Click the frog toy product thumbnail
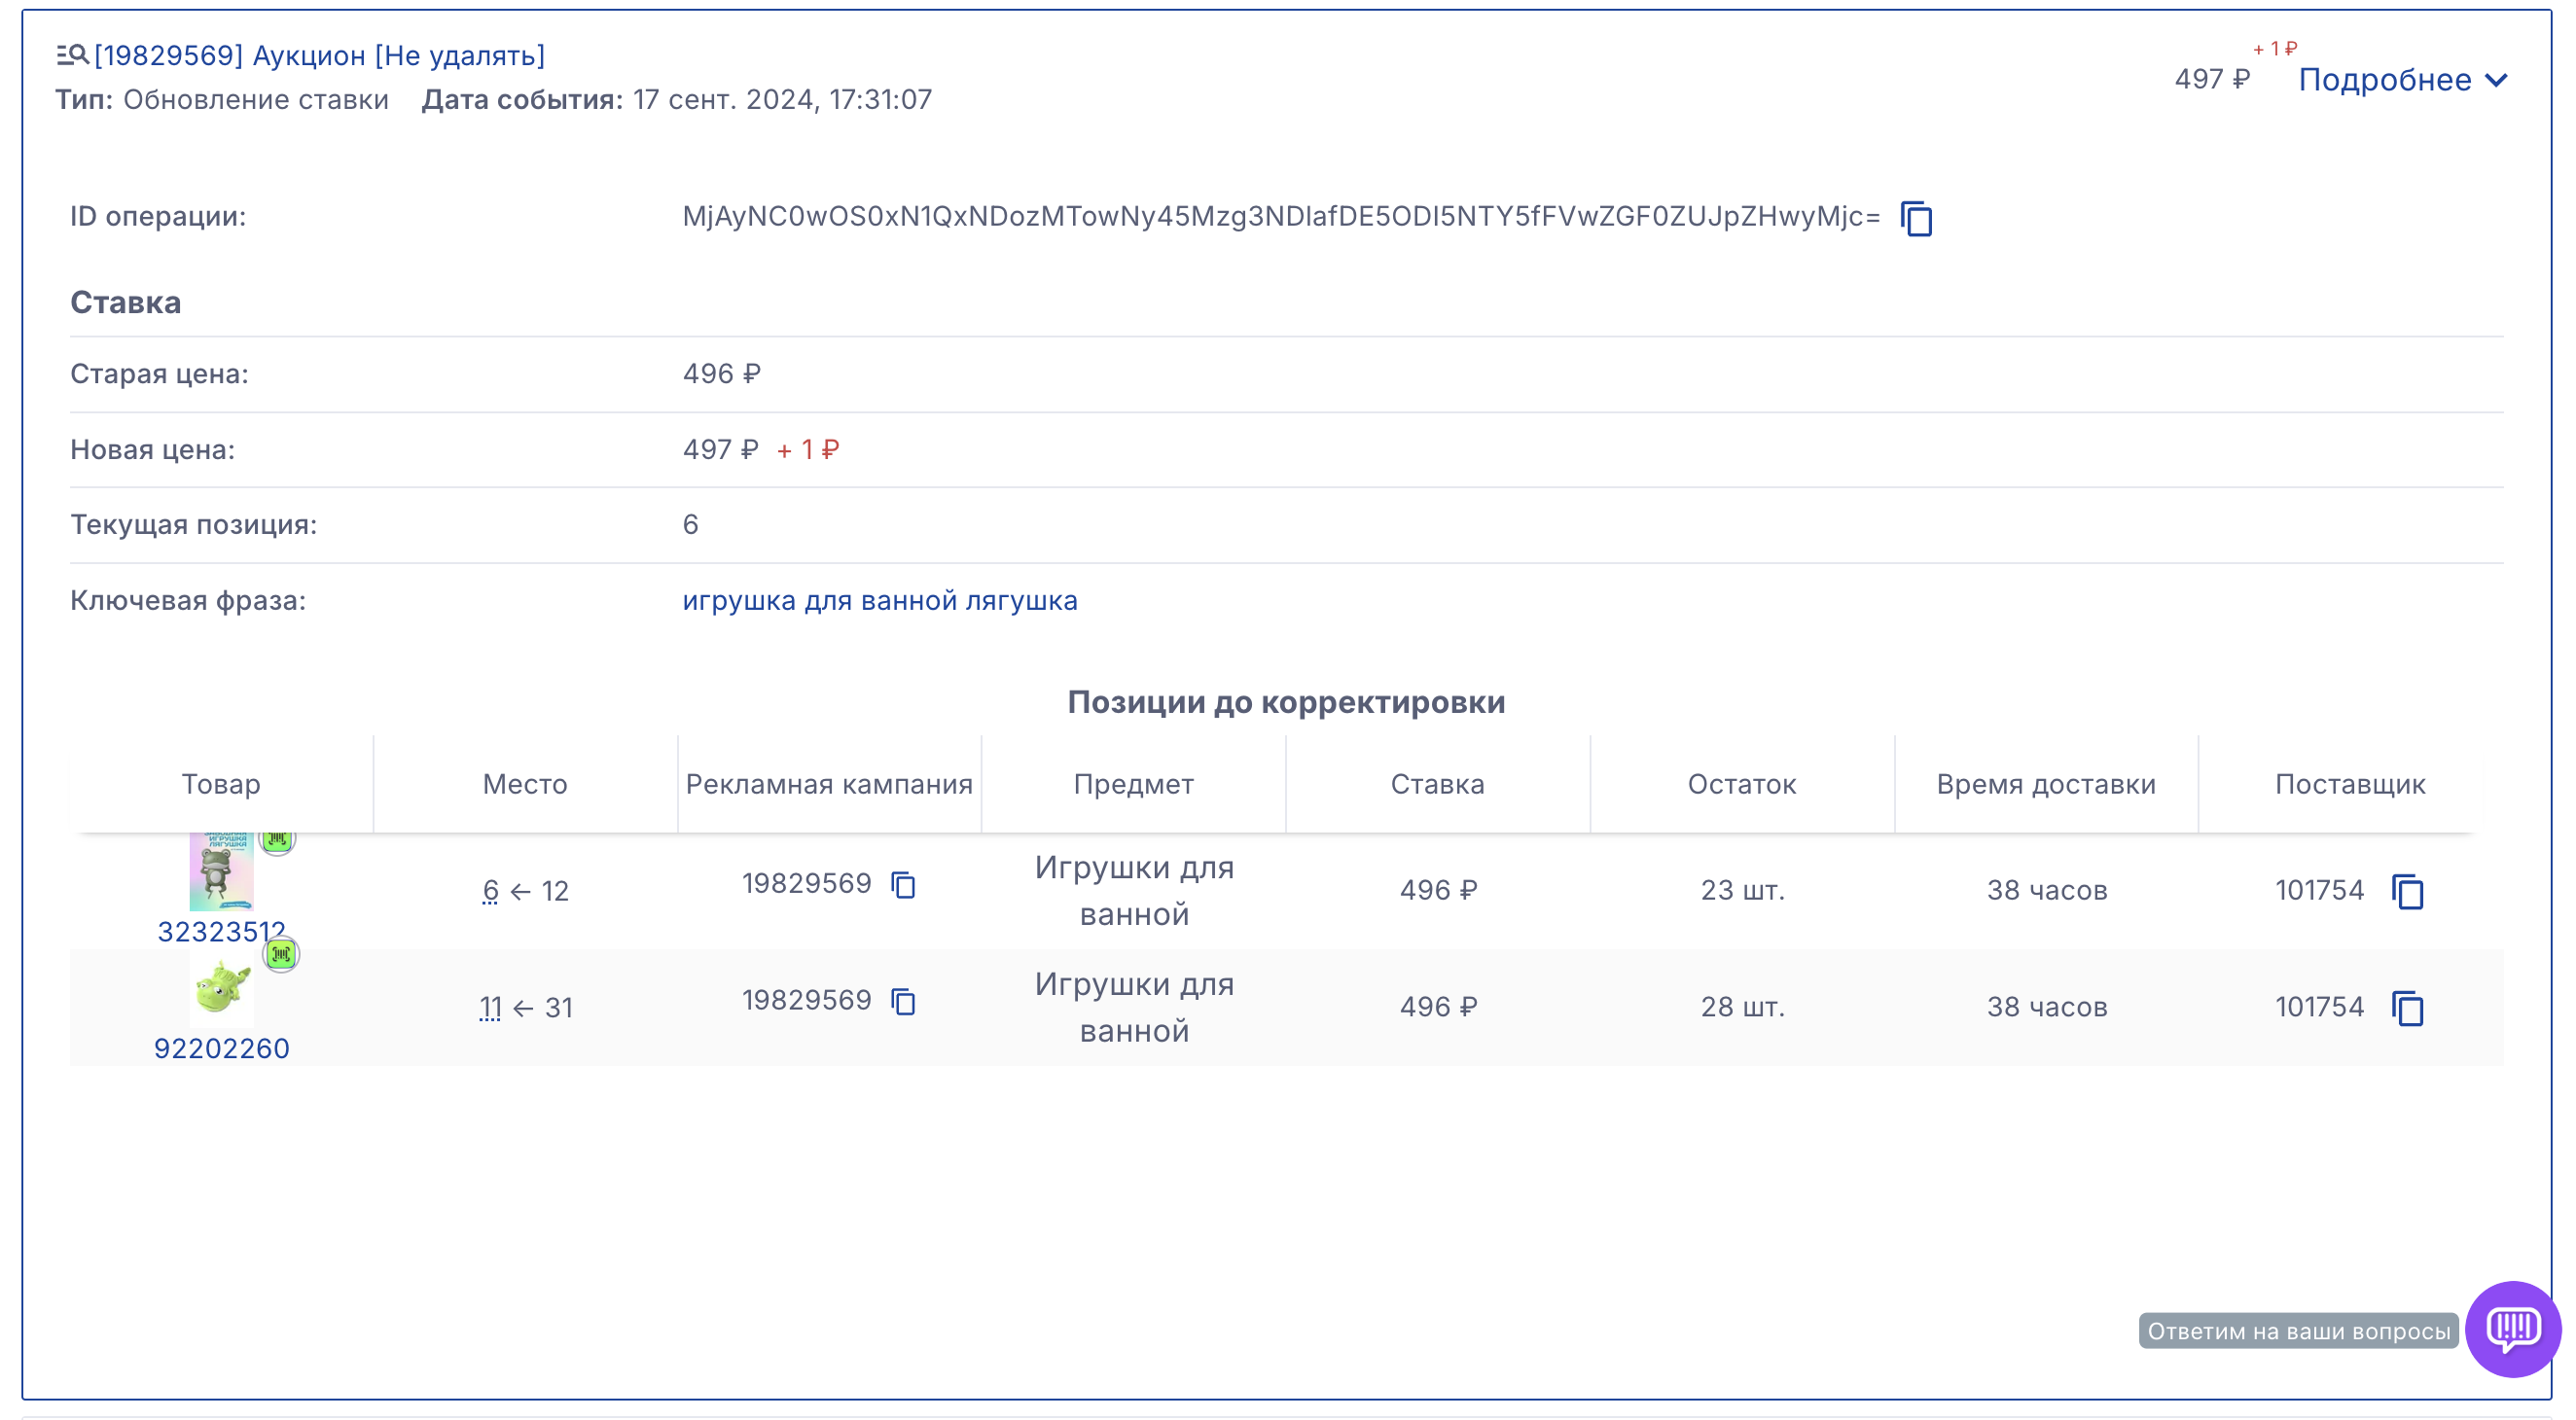 (x=221, y=872)
